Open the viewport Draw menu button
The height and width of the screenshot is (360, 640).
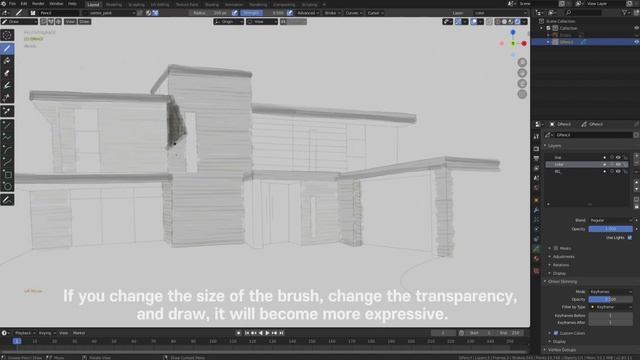(84, 22)
